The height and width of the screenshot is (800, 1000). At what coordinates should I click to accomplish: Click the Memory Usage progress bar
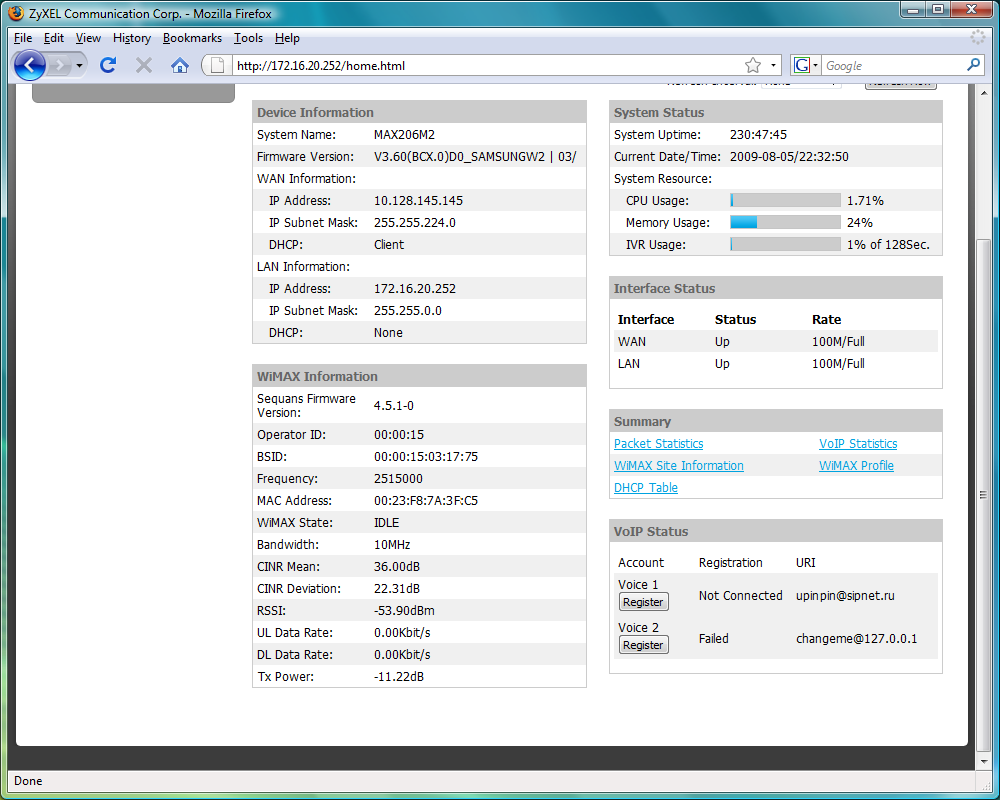785,222
